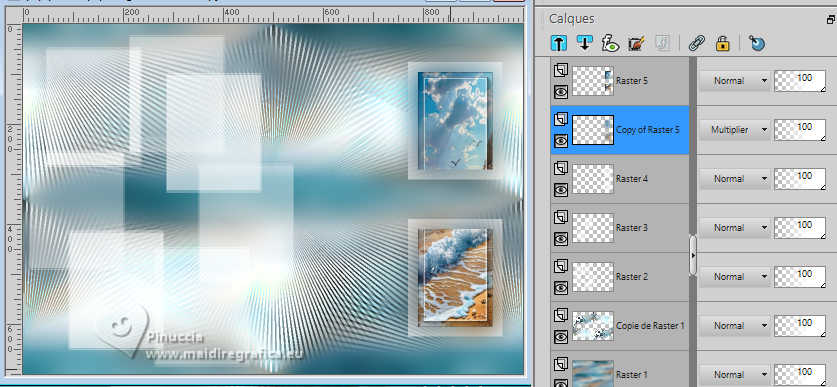The width and height of the screenshot is (837, 387).
Task: Toggle visibility of Copy of Raster 5
Action: click(560, 141)
